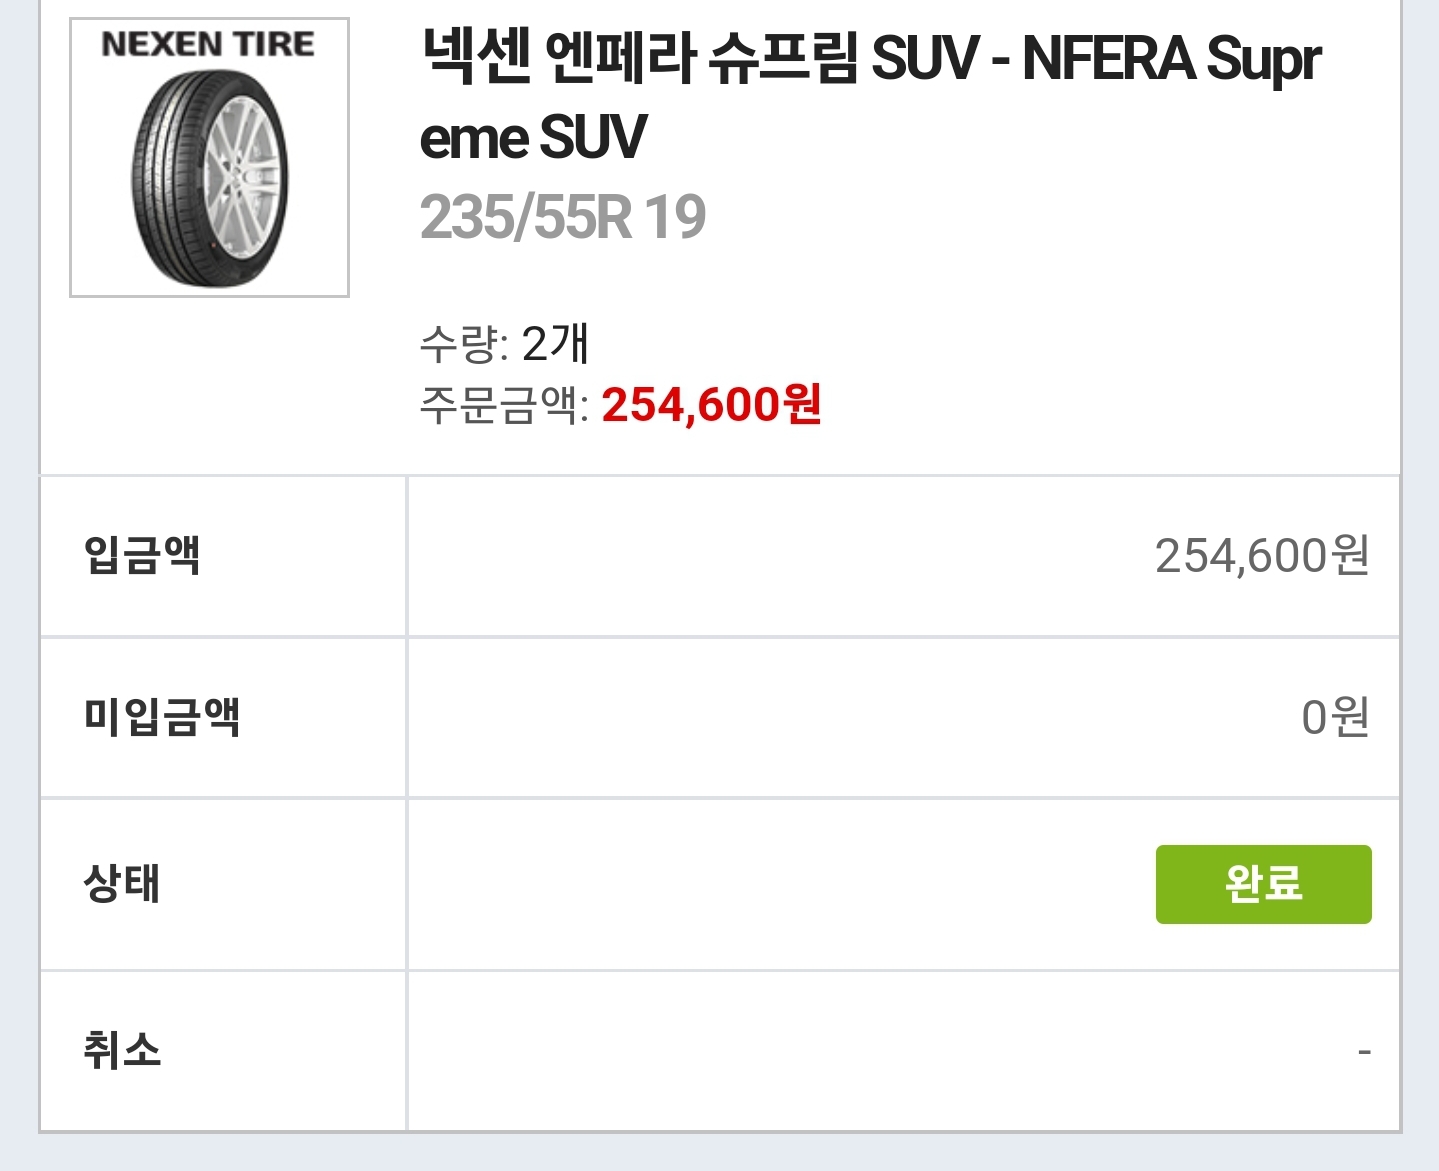Click the 235/55R 19 tire size text
The width and height of the screenshot is (1439, 1171).
[x=562, y=217]
